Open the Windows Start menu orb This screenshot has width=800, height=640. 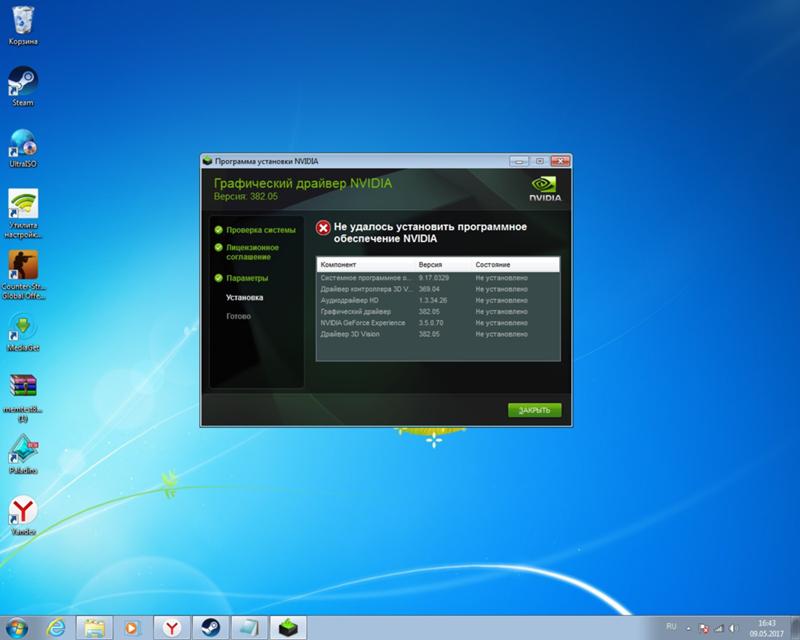(x=16, y=628)
